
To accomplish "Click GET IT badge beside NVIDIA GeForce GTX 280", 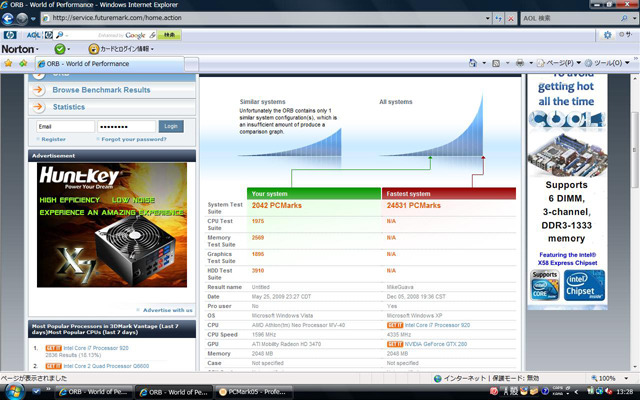I will 395,344.
